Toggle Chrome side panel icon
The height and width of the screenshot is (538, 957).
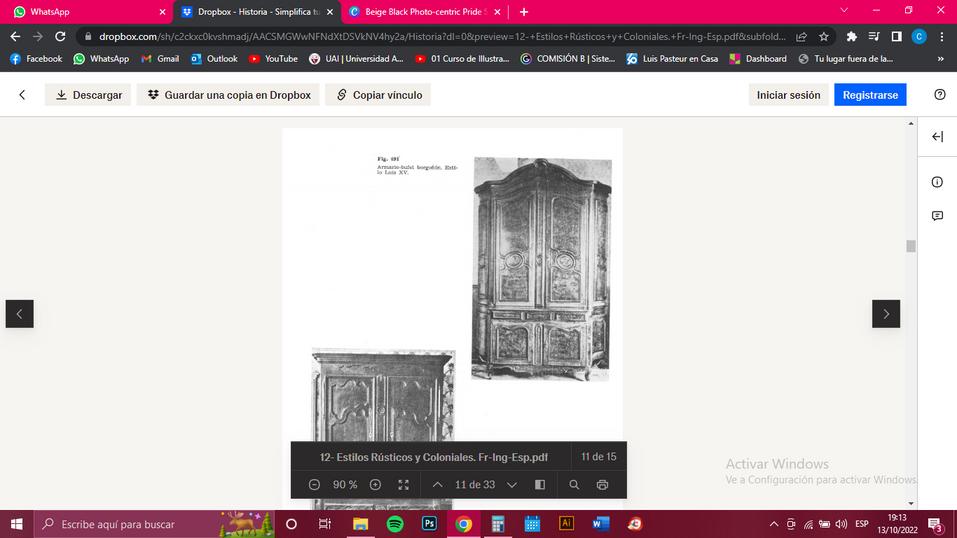pos(896,37)
